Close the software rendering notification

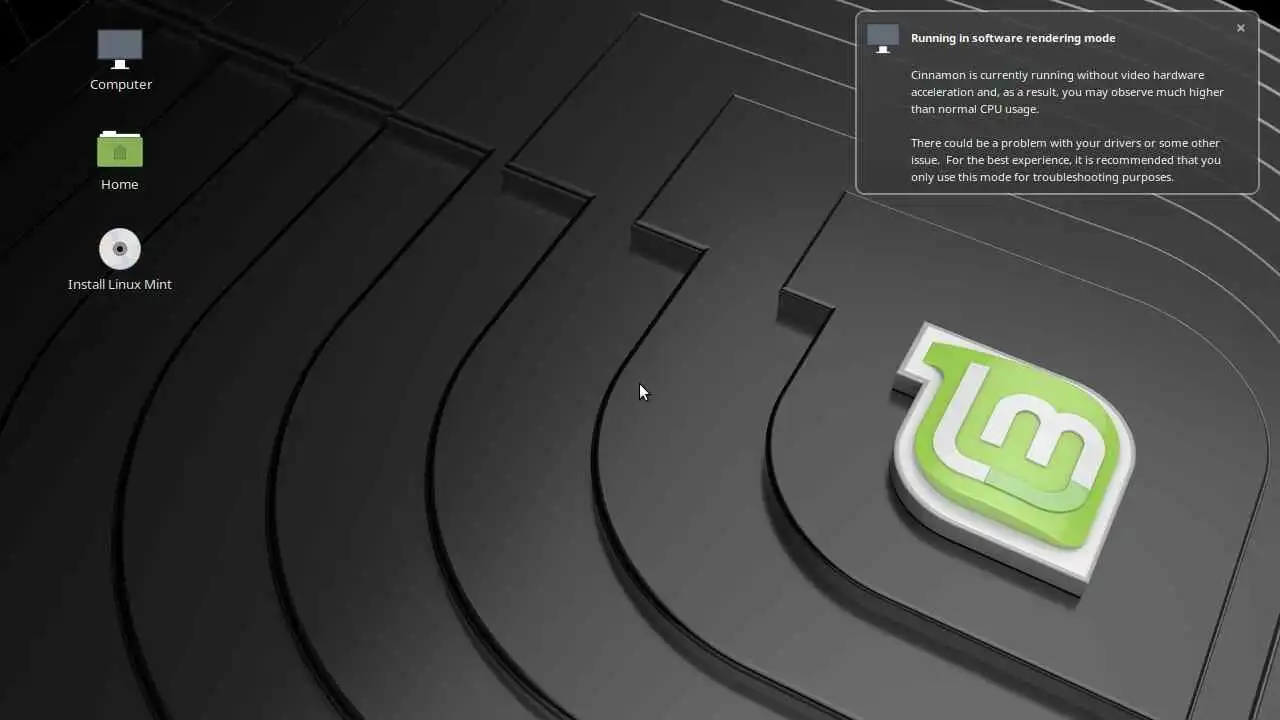click(x=1240, y=28)
